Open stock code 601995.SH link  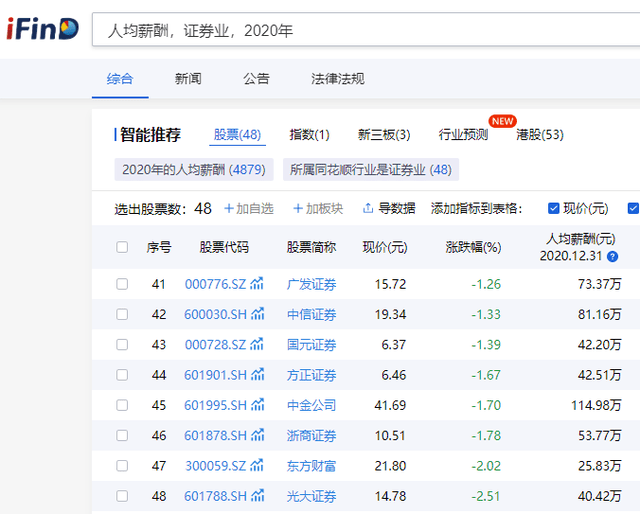coord(216,405)
